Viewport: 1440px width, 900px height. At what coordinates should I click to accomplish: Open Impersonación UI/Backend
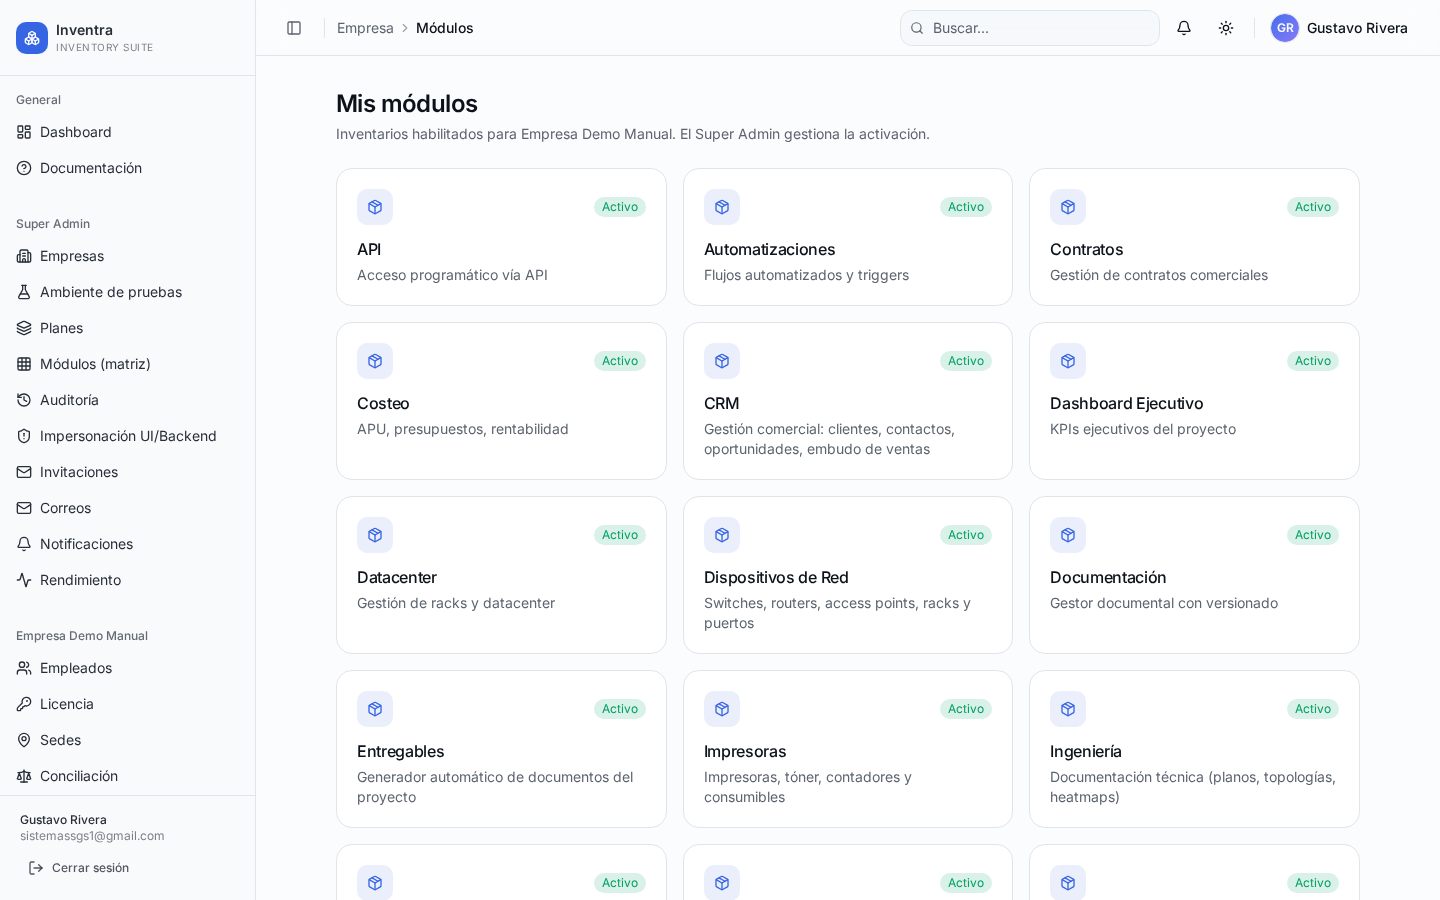pyautogui.click(x=128, y=436)
